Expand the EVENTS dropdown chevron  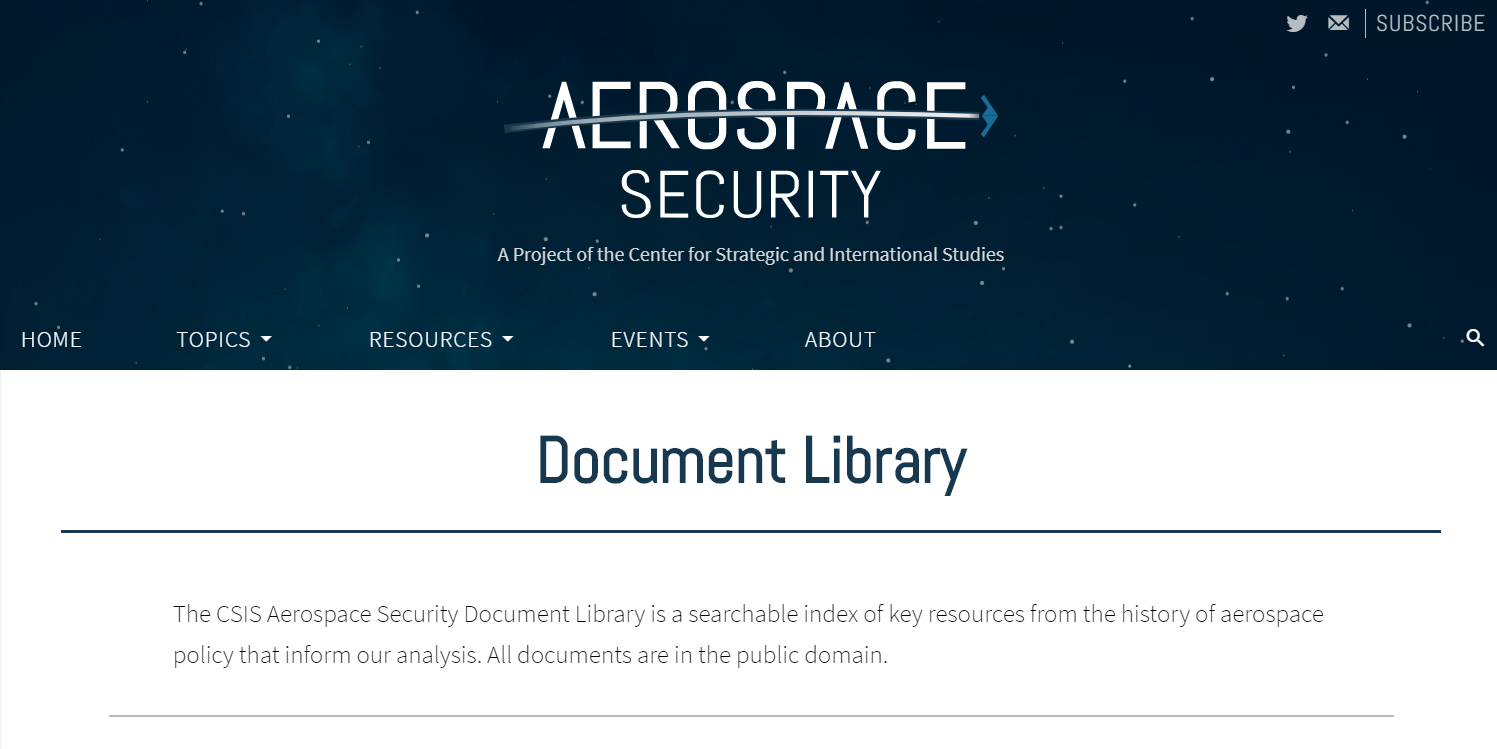click(x=704, y=341)
